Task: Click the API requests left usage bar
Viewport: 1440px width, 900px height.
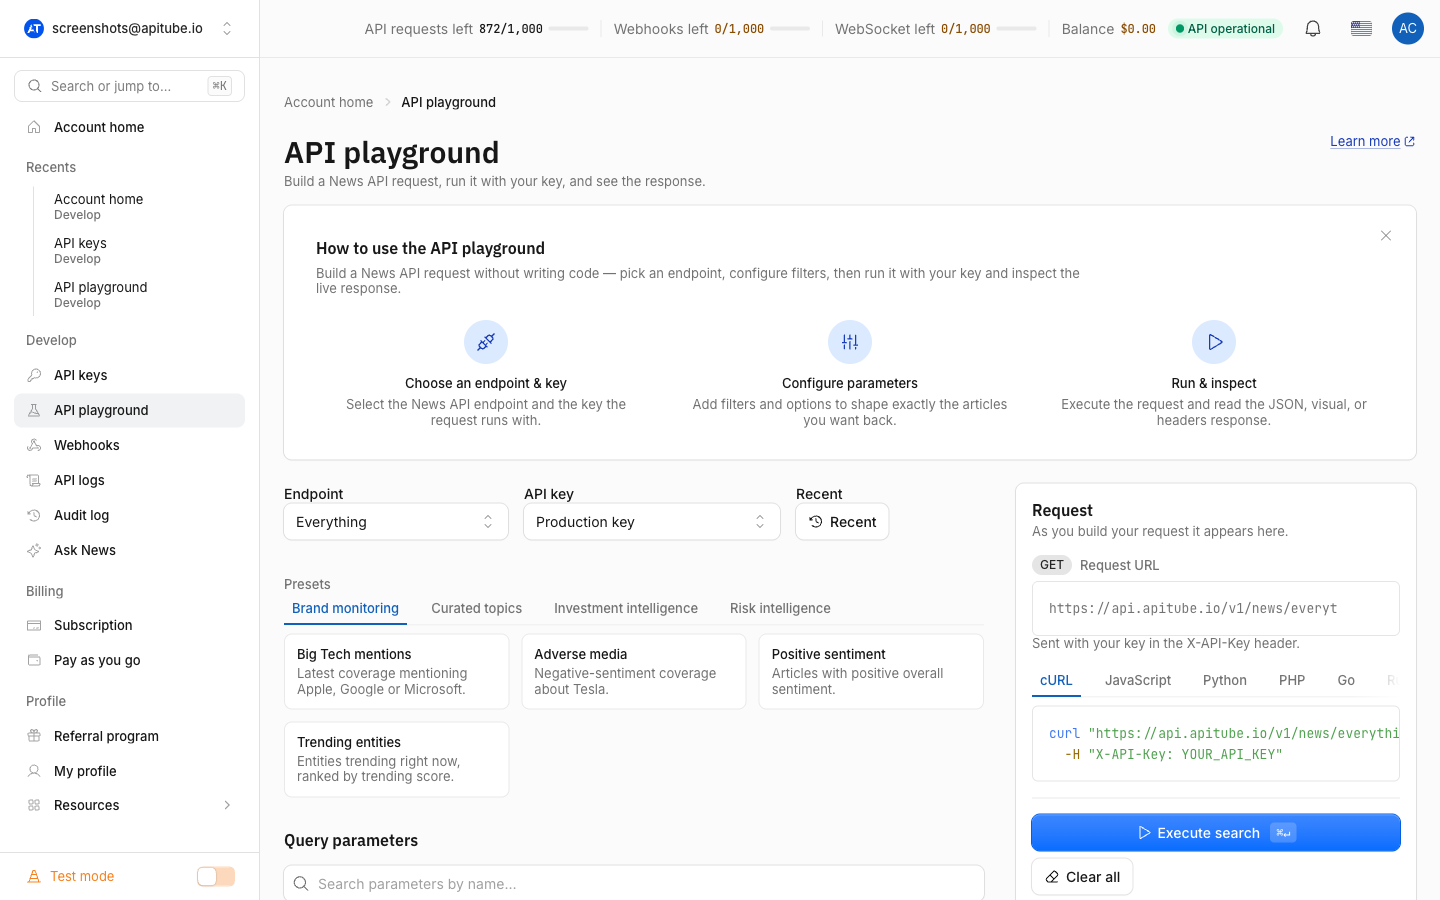Action: [x=569, y=29]
